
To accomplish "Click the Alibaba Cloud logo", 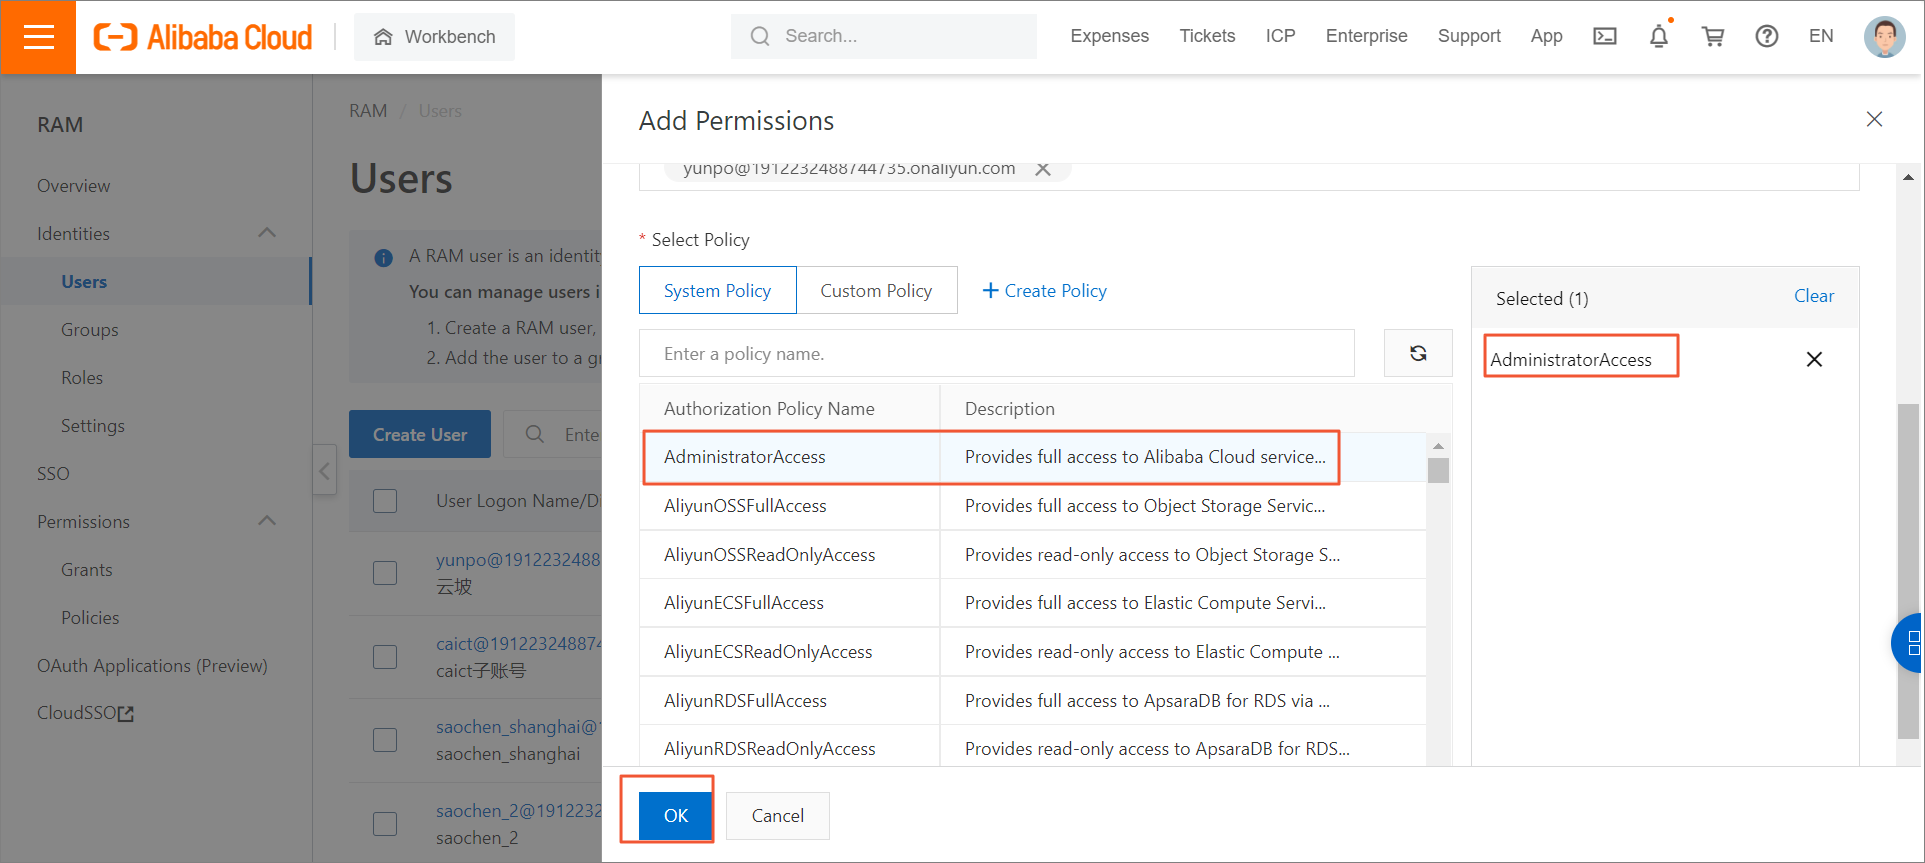I will coord(202,37).
